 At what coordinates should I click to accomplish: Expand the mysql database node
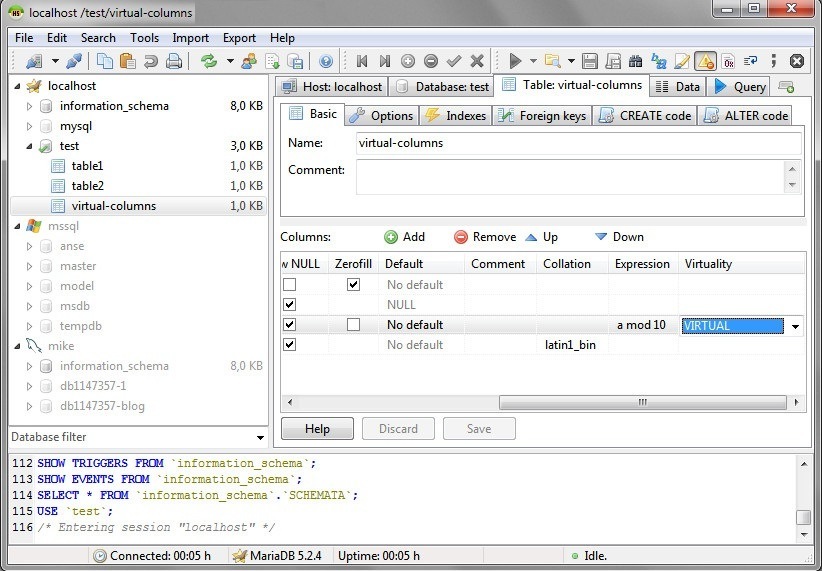29,126
